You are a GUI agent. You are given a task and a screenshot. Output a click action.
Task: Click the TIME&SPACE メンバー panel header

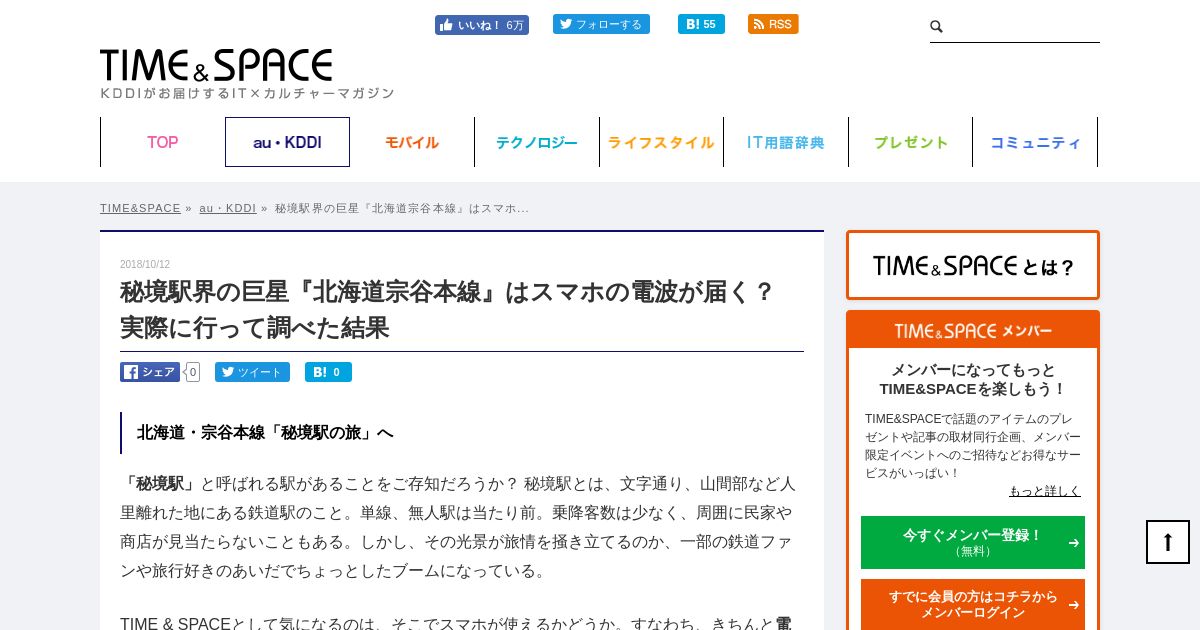click(x=973, y=330)
